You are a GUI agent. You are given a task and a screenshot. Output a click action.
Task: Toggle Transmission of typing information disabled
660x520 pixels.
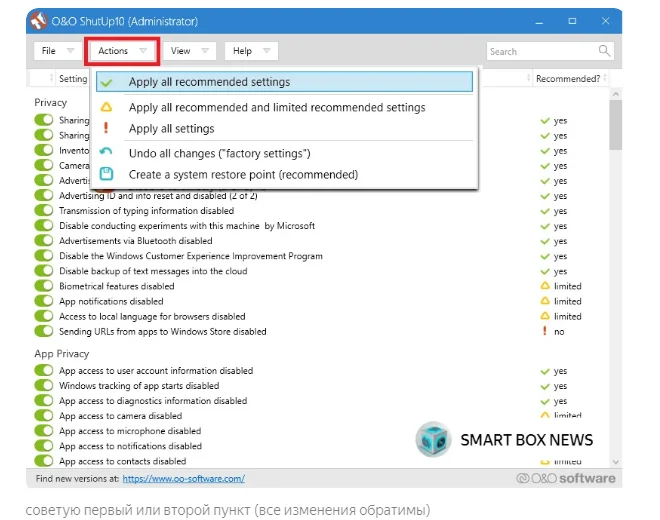click(44, 210)
